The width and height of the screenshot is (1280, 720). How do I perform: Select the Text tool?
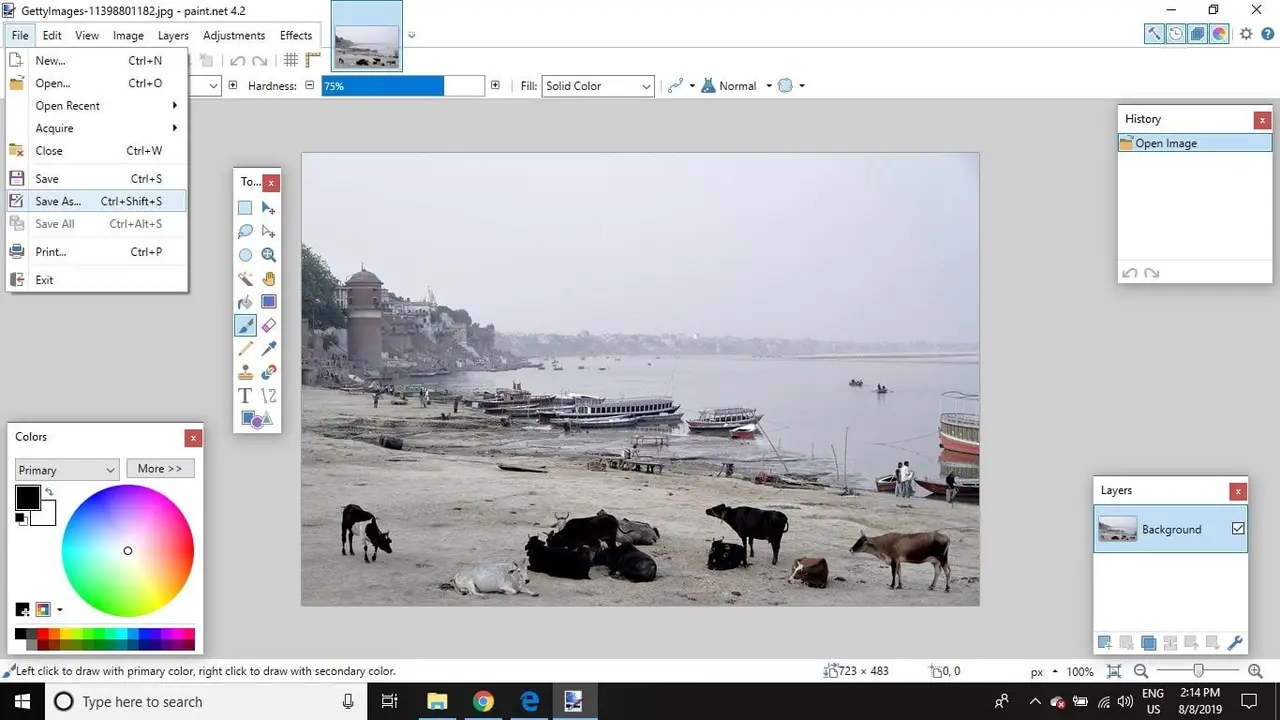coord(245,395)
